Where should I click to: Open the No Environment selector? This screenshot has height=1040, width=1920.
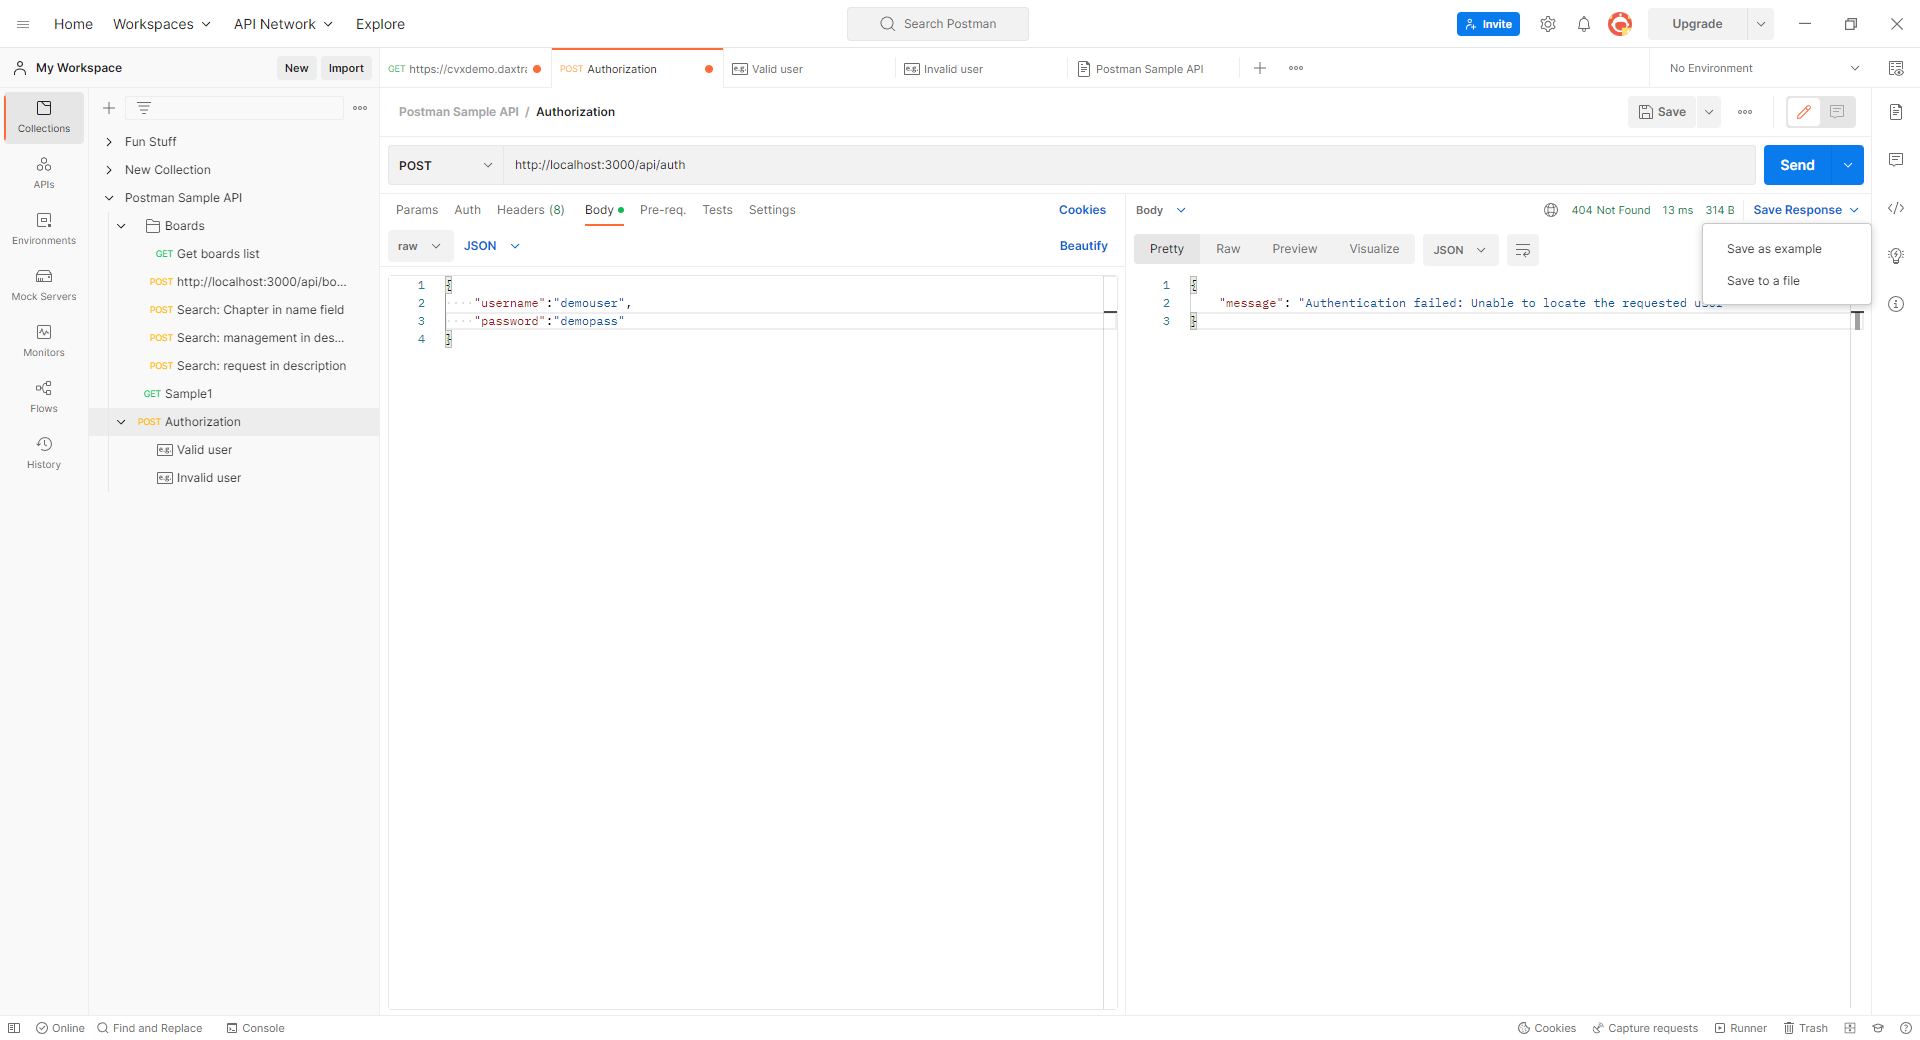click(x=1764, y=68)
